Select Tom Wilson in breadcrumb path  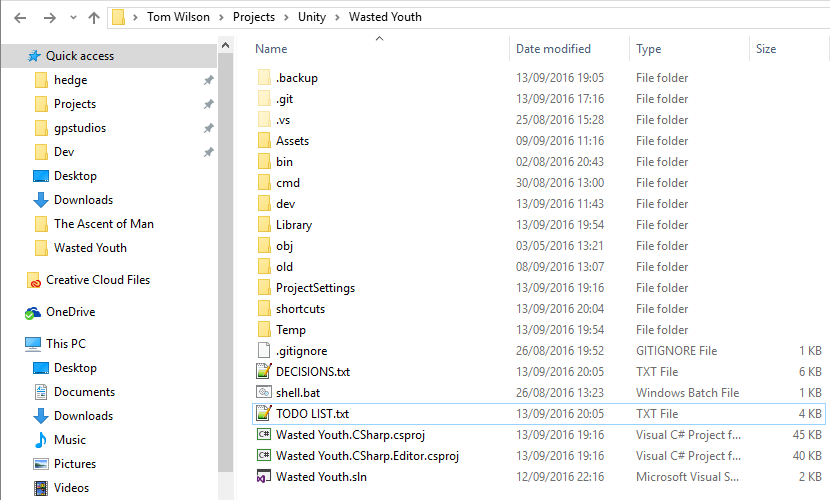(x=178, y=17)
